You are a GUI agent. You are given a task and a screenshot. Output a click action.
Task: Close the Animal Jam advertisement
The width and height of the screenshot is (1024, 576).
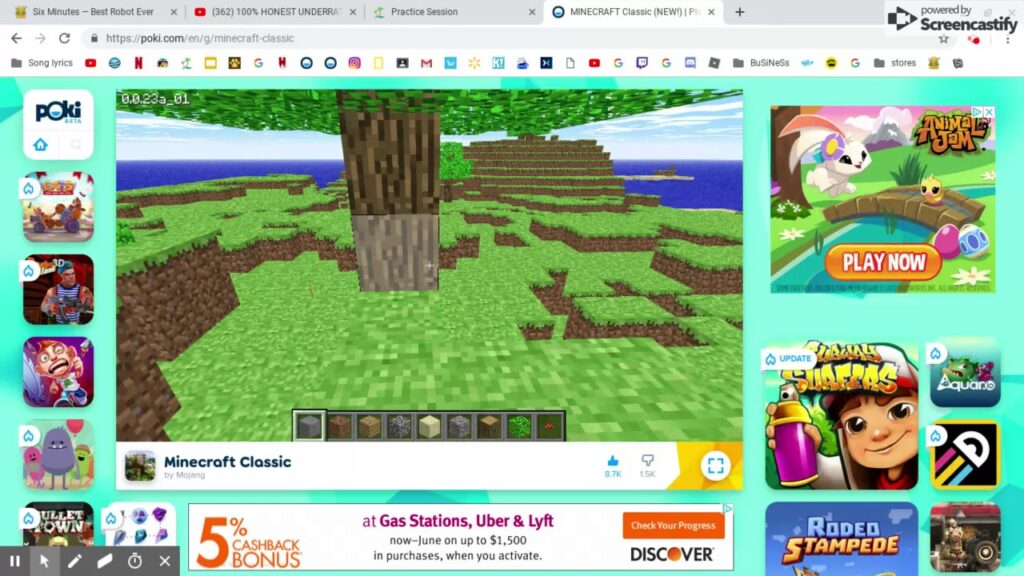989,112
